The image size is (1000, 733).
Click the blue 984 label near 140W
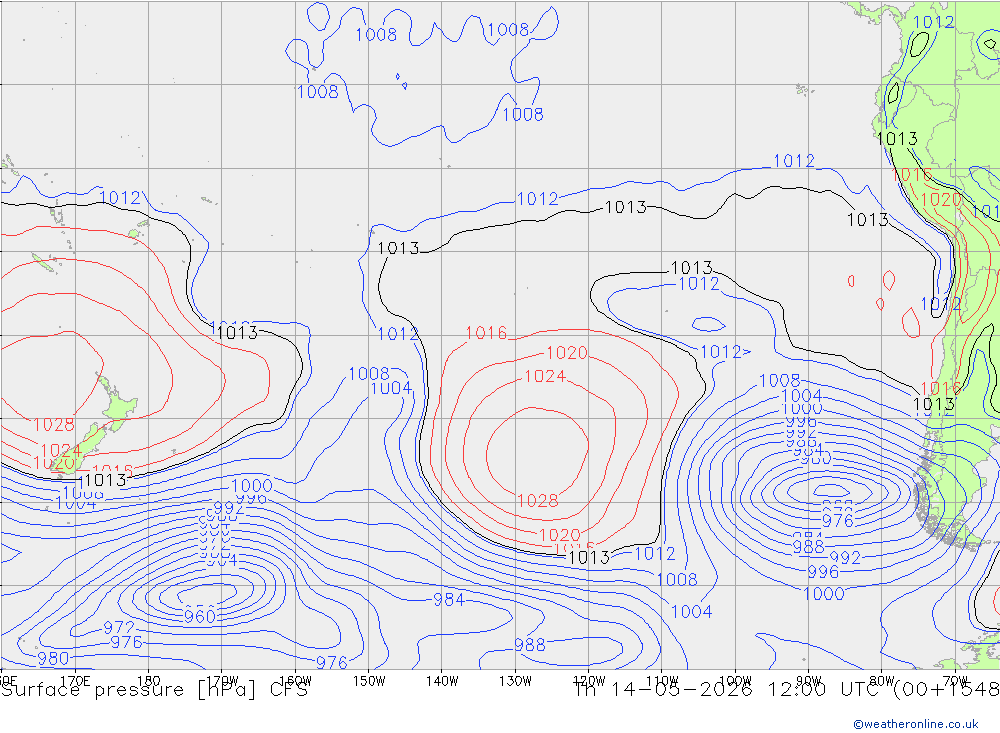coord(448,599)
